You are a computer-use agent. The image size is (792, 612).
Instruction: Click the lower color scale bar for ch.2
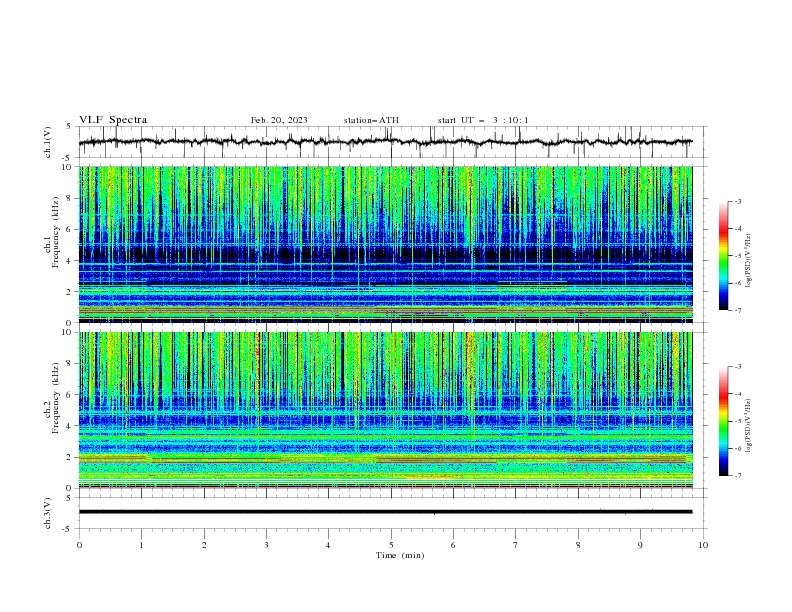[x=724, y=421]
